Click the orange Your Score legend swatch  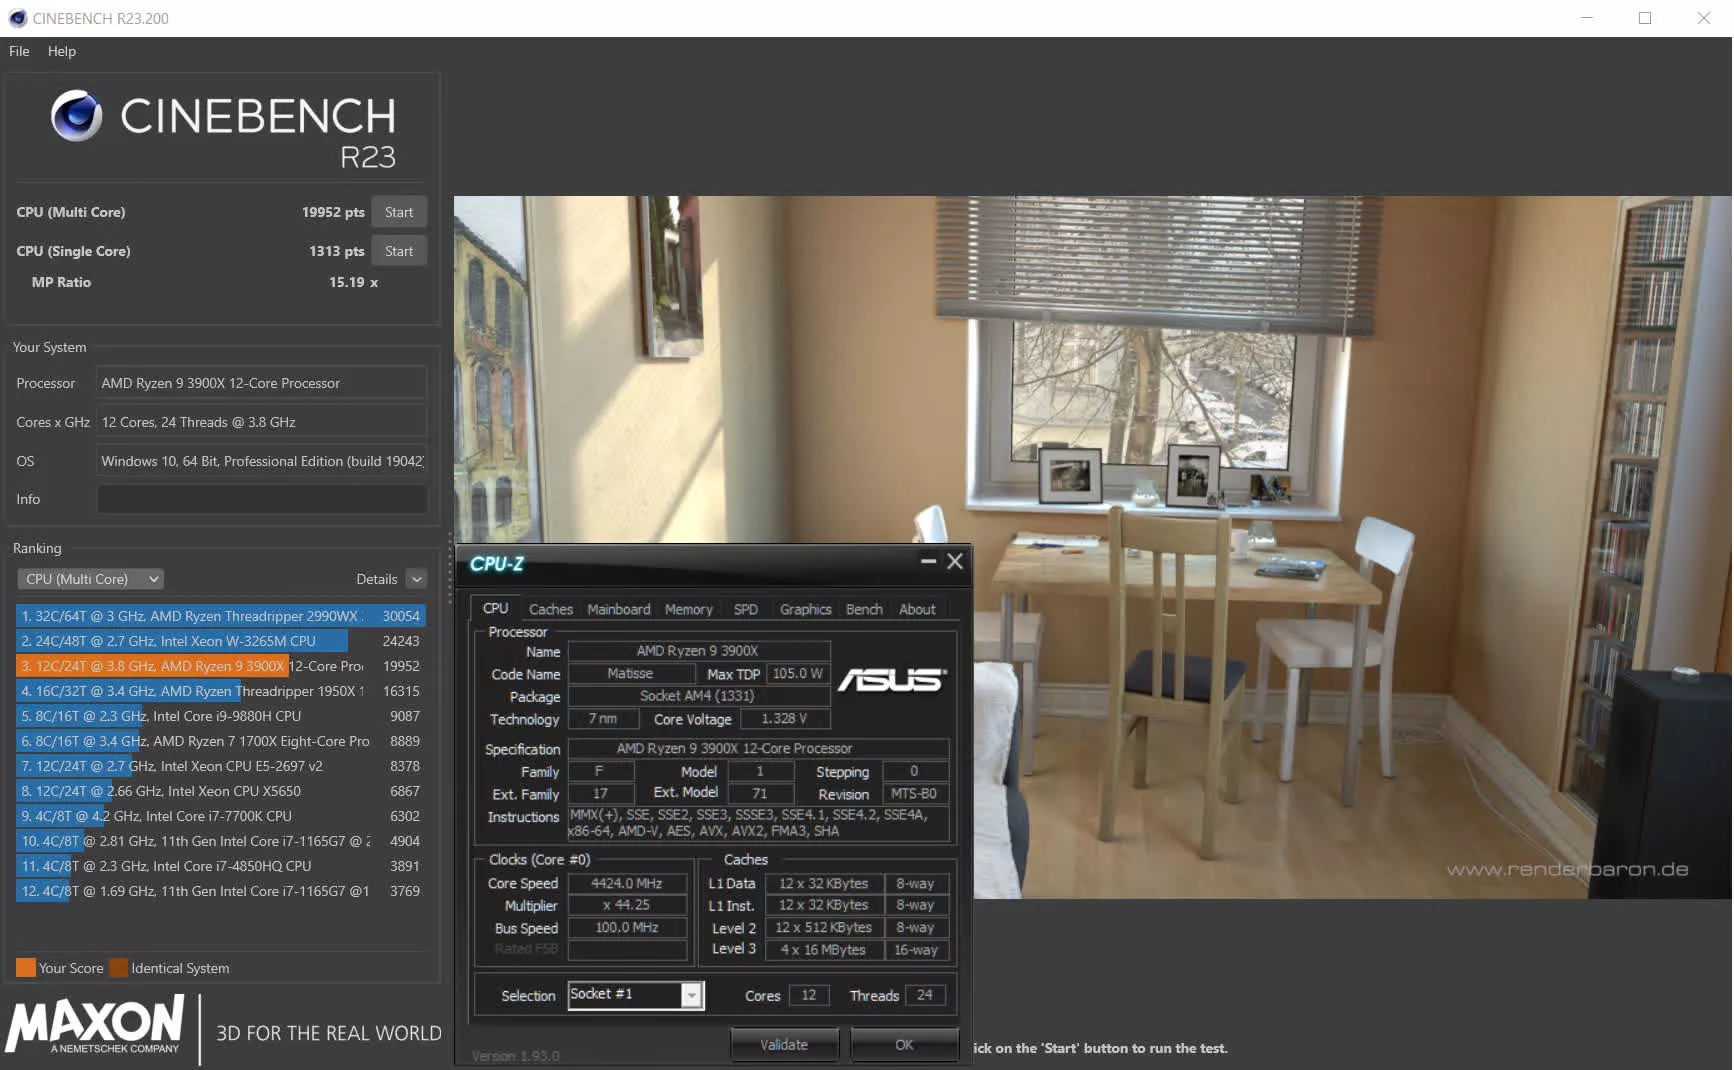26,968
